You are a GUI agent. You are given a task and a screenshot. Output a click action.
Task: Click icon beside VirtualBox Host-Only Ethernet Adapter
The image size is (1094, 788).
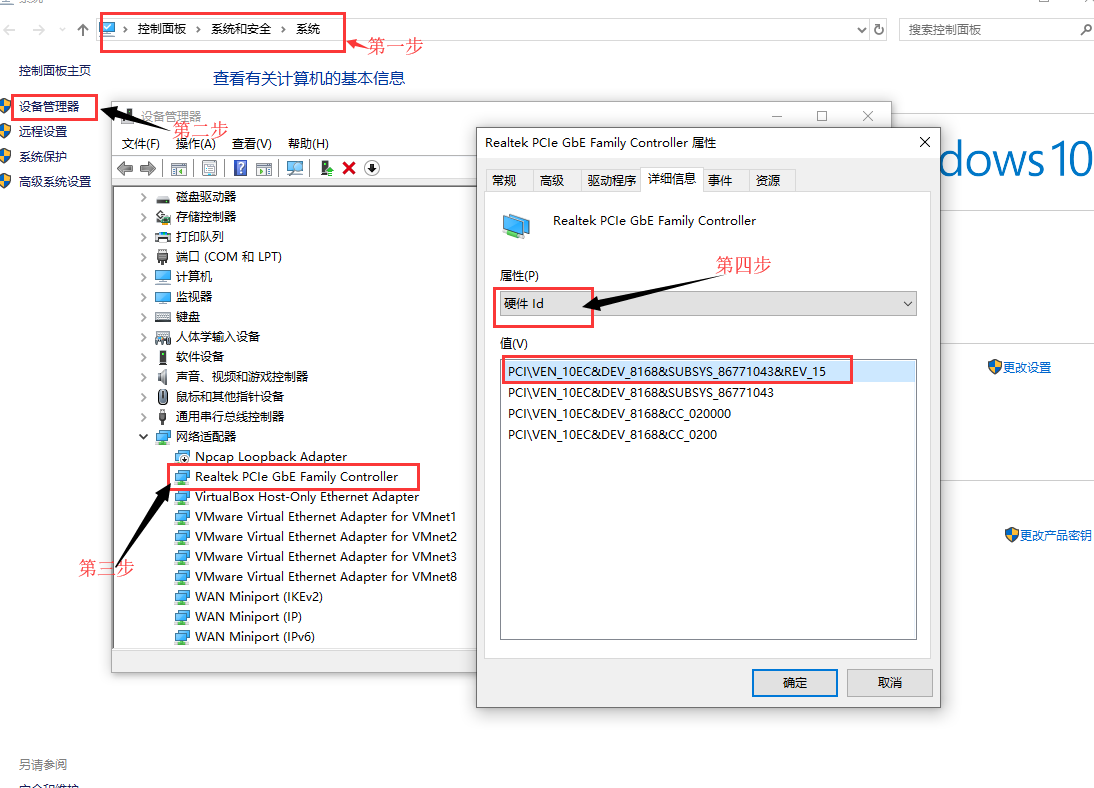click(182, 497)
